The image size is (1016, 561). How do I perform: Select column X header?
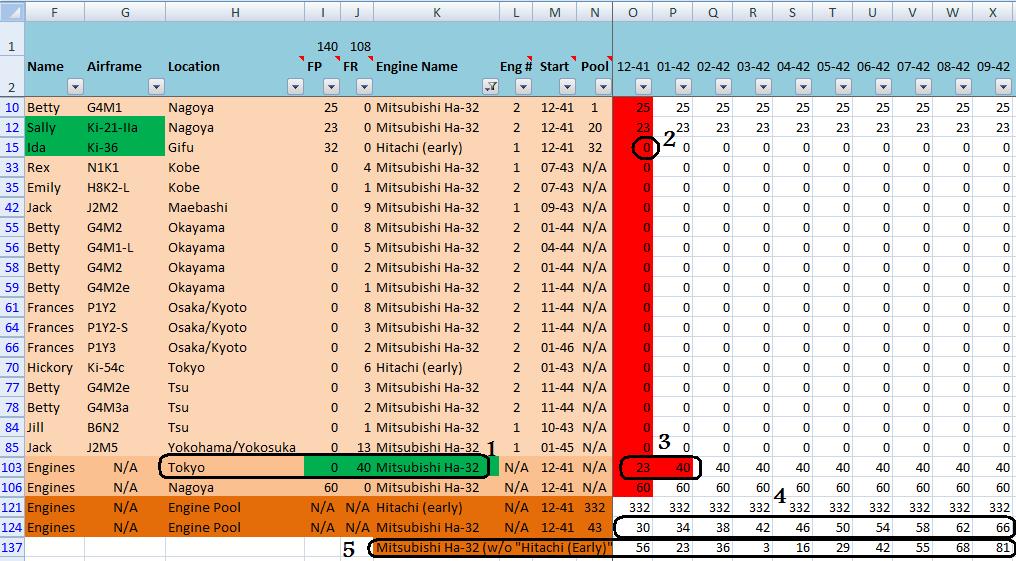click(993, 12)
